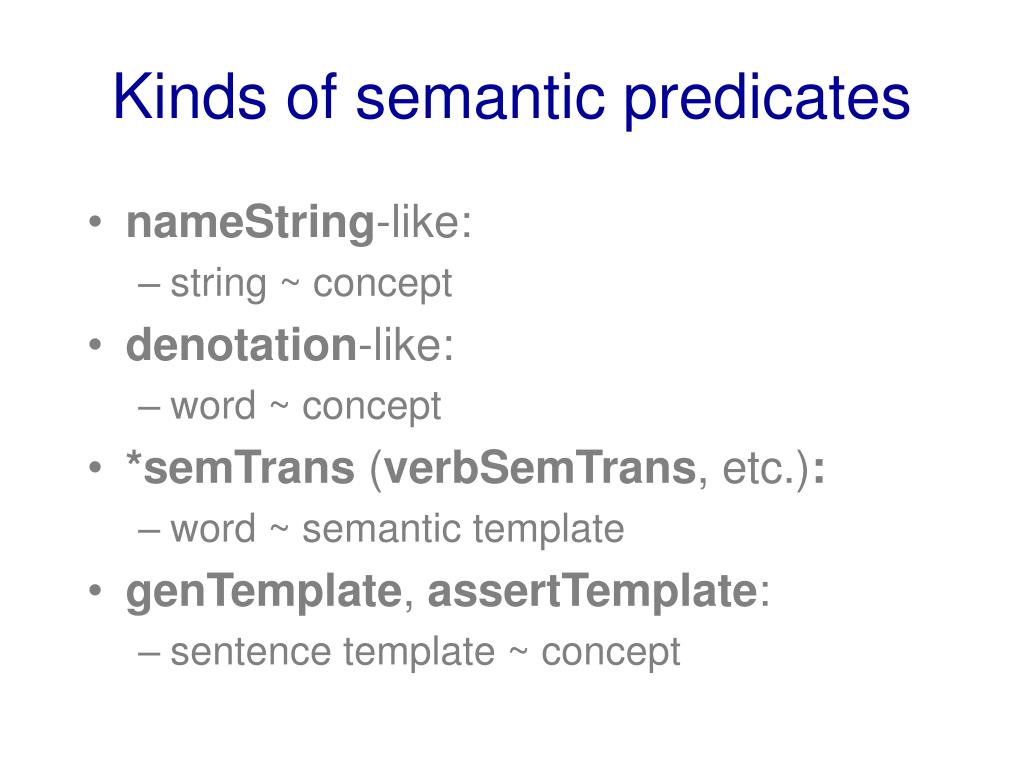The height and width of the screenshot is (768, 1024).
Task: Click the slide title Kinds of semantic predicates
Action: (511, 98)
